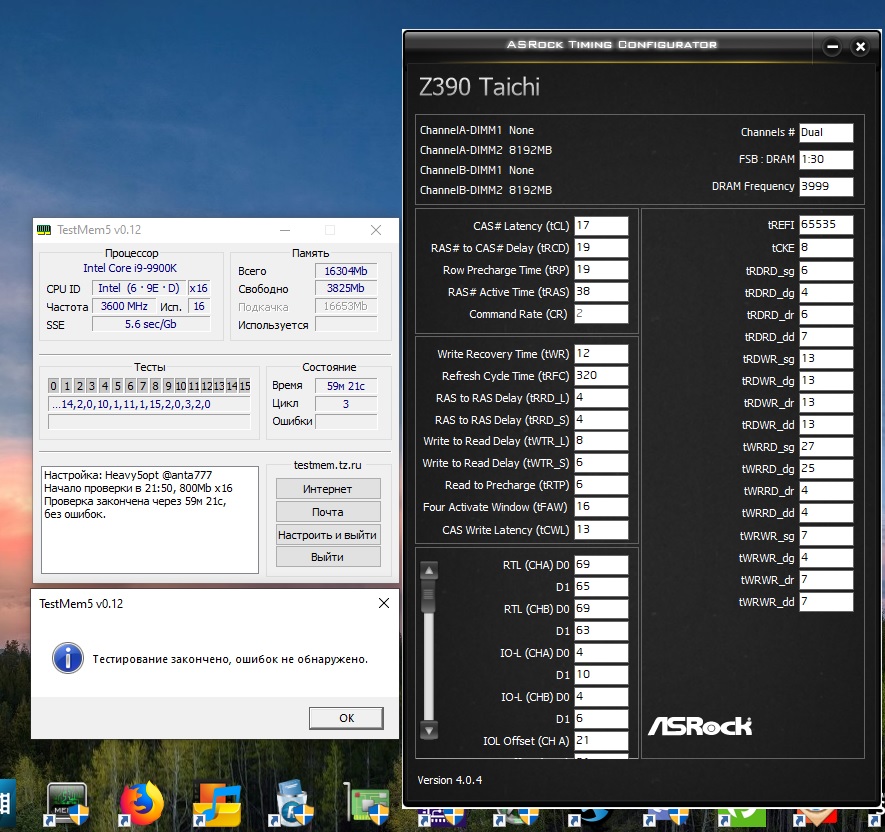Select test number 7 box

point(143,386)
